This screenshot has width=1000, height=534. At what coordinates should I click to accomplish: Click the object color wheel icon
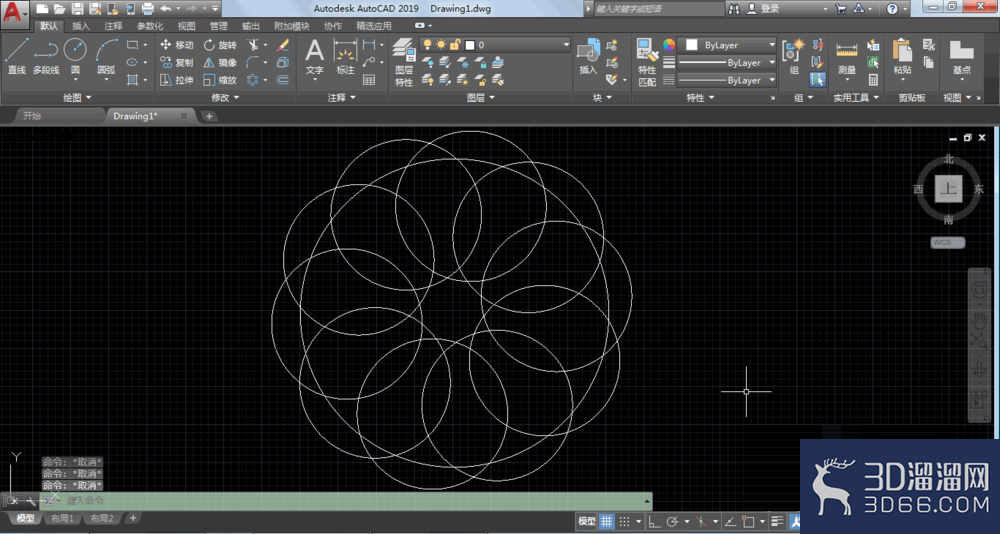pos(668,45)
